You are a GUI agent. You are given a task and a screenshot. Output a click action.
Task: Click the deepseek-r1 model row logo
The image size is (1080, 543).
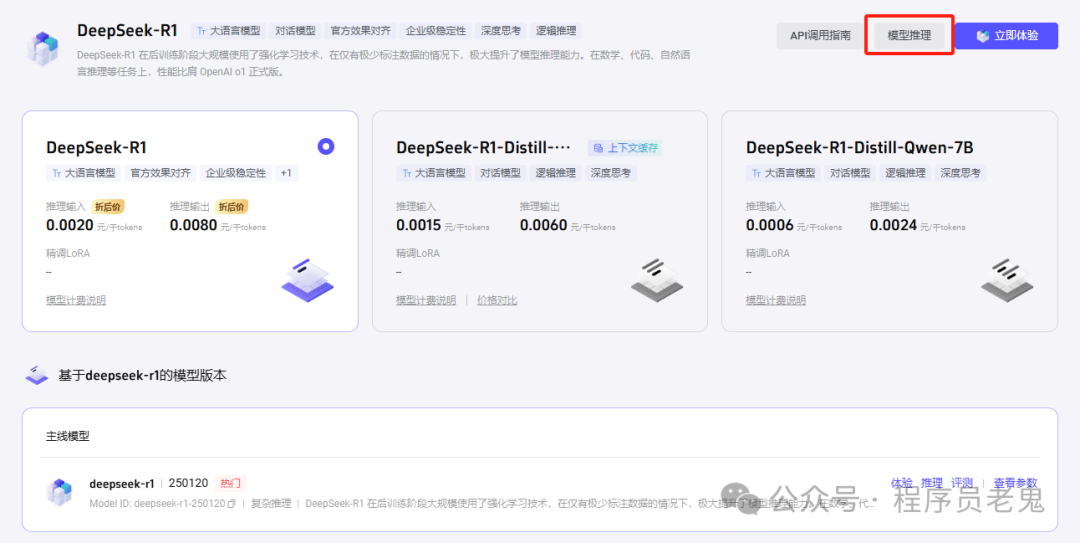[x=59, y=492]
